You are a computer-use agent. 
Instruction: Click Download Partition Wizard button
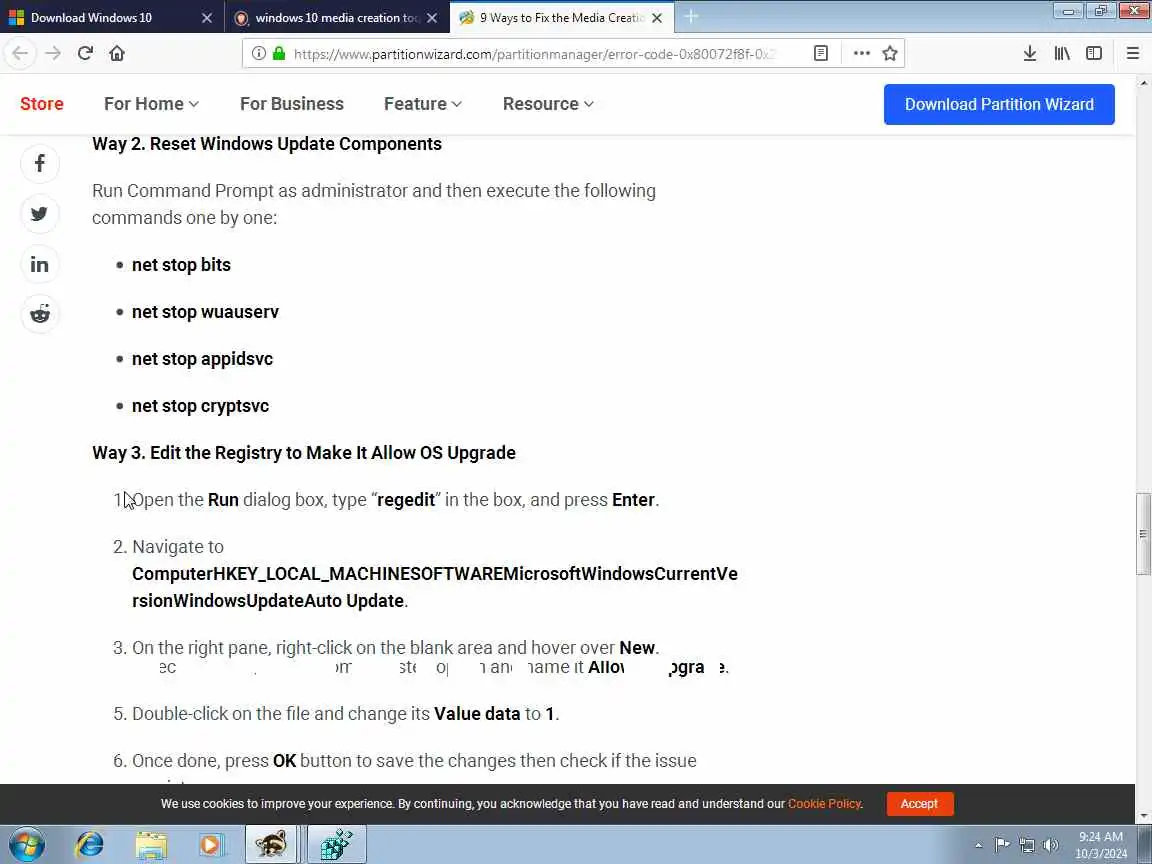click(999, 104)
